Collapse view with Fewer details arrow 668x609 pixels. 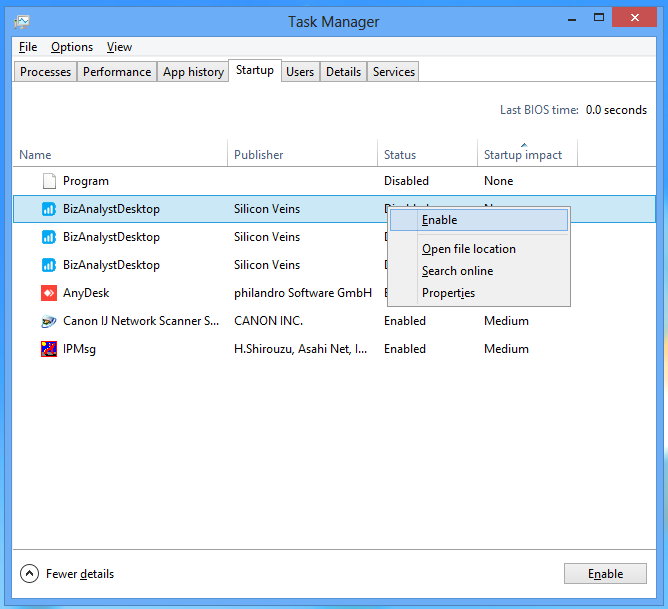[29, 574]
